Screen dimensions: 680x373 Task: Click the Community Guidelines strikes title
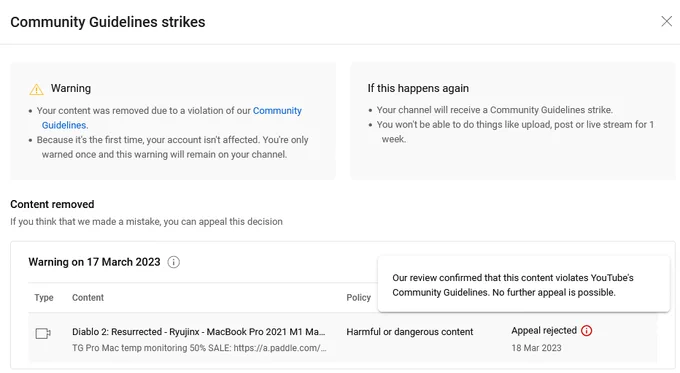click(x=108, y=22)
